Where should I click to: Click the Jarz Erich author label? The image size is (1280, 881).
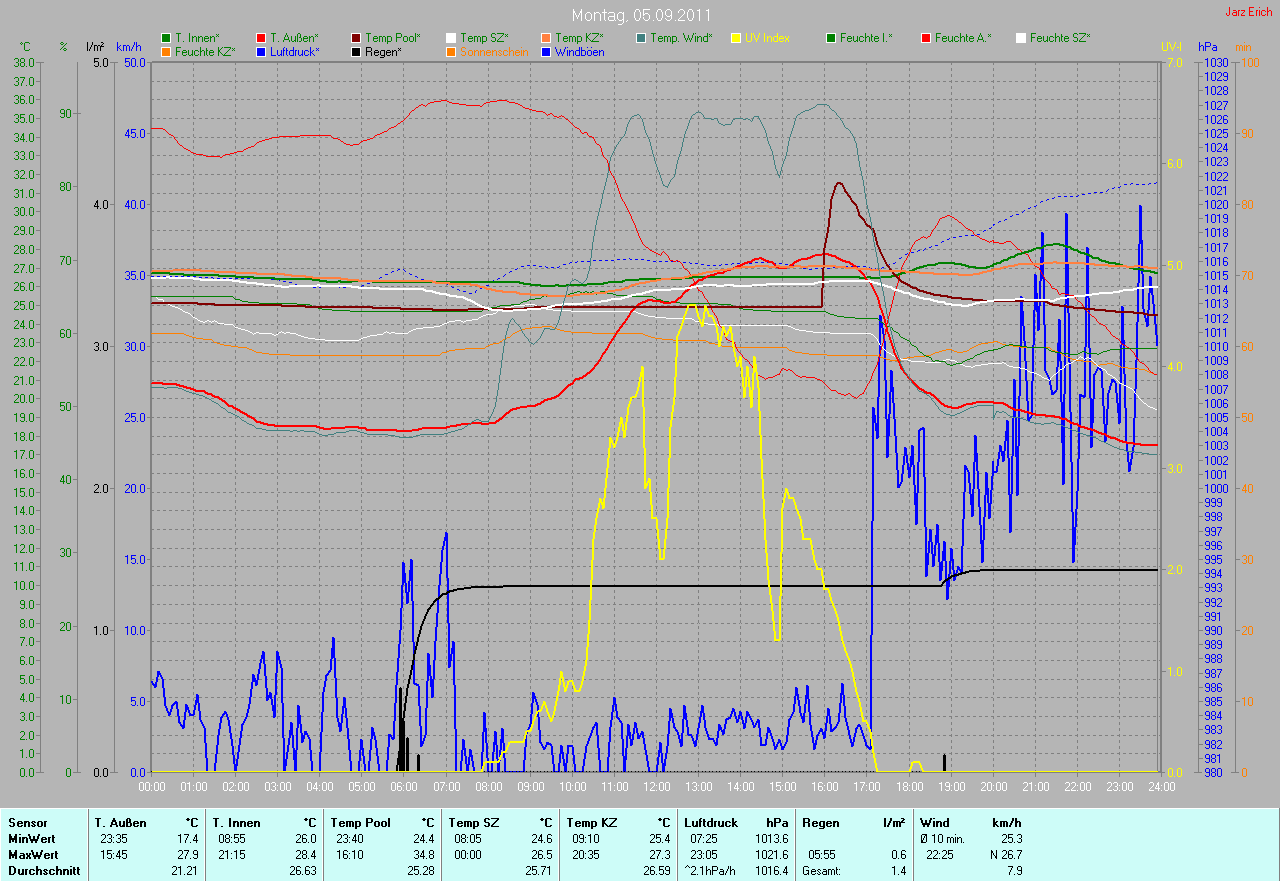pyautogui.click(x=1249, y=12)
